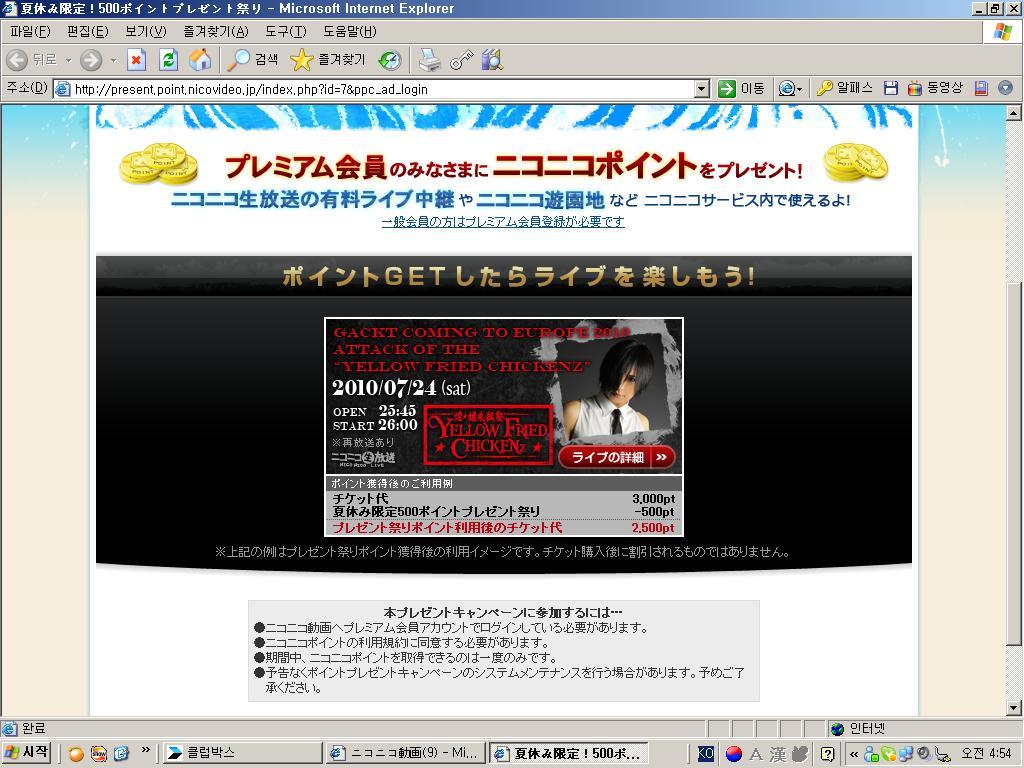Click the key icon in IE toolbar

[461, 60]
